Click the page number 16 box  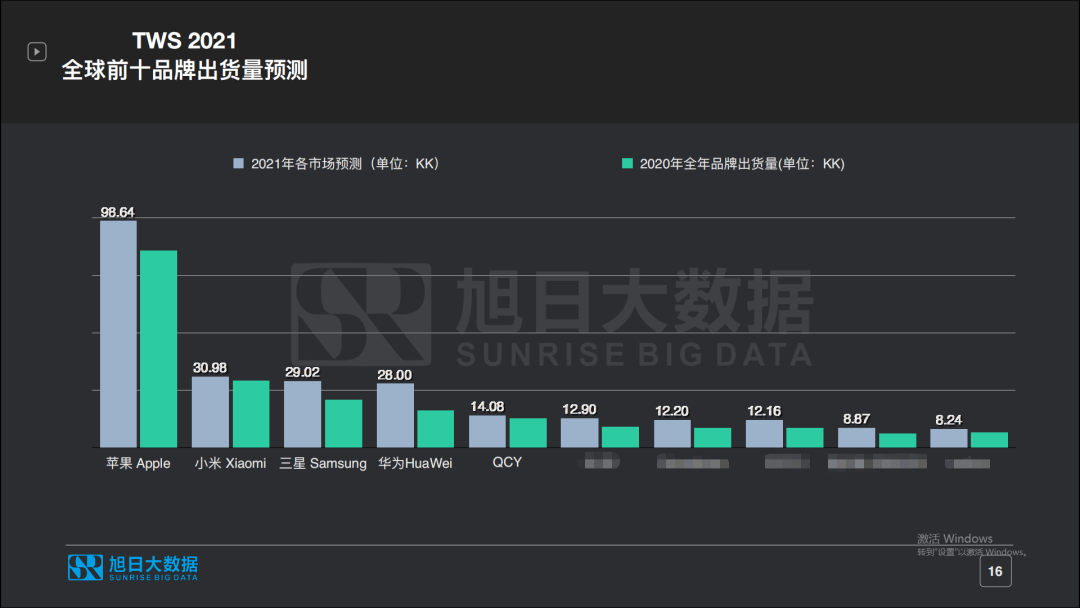995,572
